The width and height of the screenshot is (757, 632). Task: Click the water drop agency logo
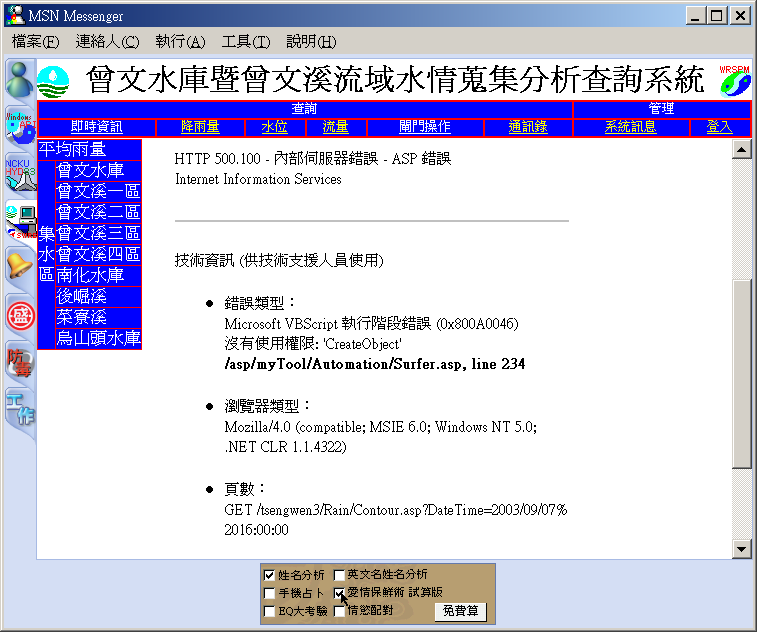tap(53, 82)
